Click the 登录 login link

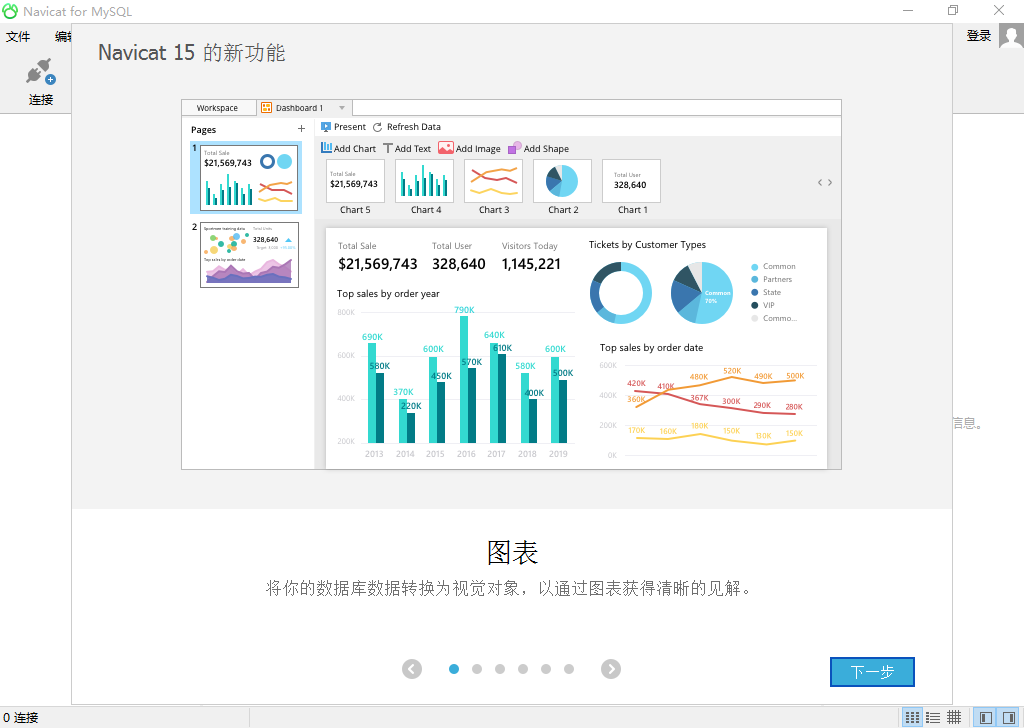[x=978, y=37]
